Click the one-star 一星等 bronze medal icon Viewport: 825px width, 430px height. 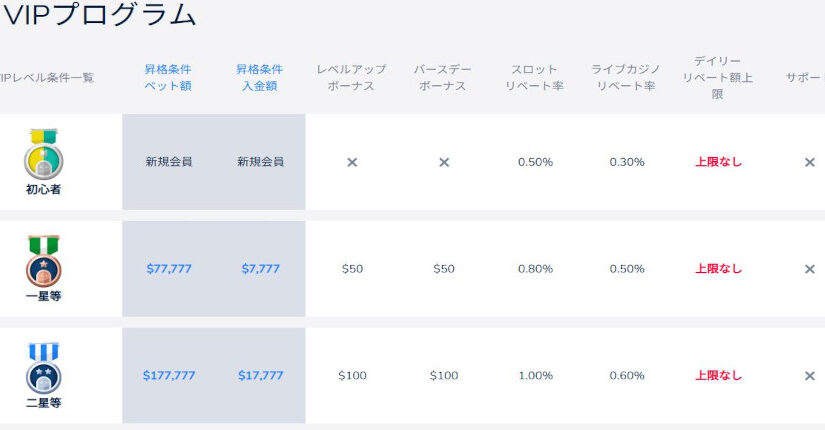43,262
